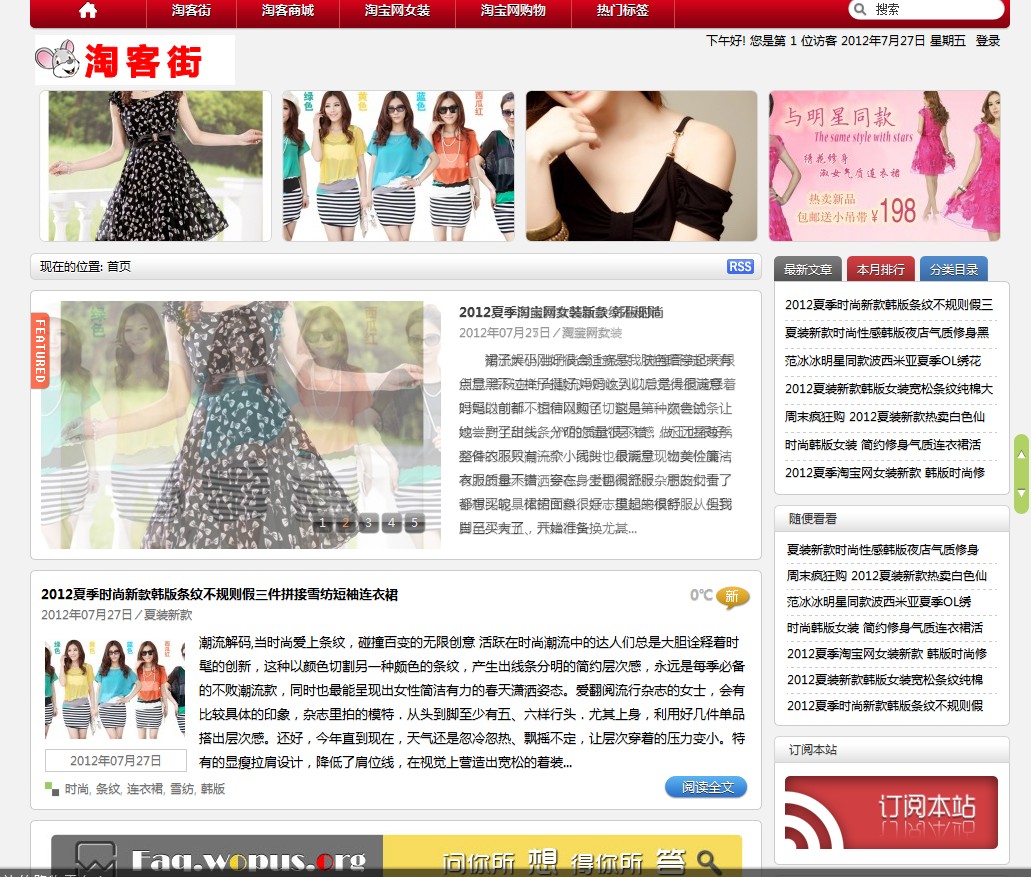Viewport: 1031px width, 877px height.
Task: Select slide 5 in featured slider
Action: 414,523
